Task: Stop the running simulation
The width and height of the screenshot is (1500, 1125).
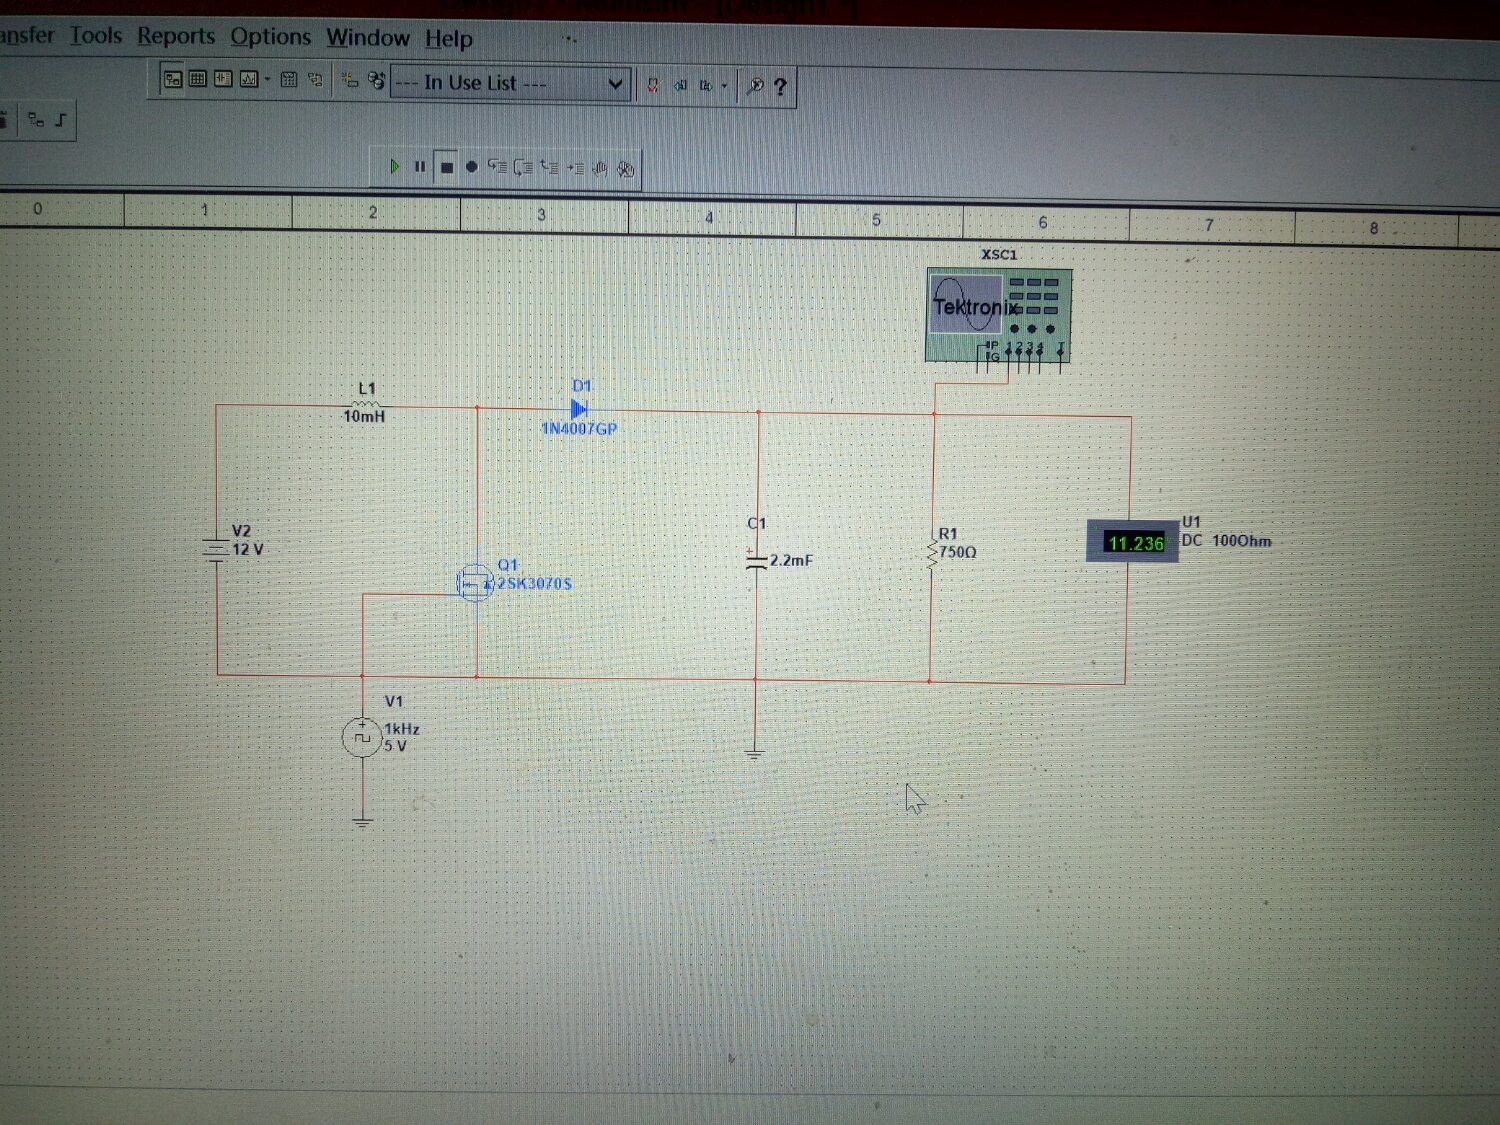Action: (447, 167)
